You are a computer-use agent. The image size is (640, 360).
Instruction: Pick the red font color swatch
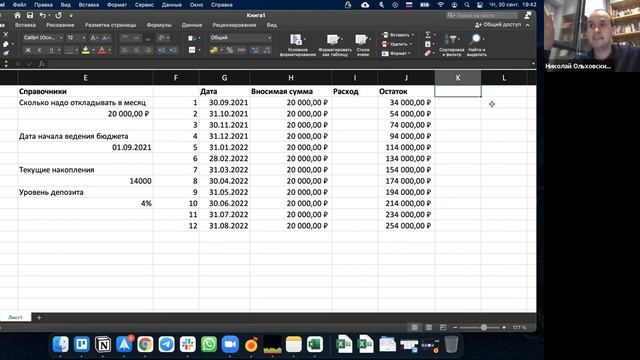(102, 50)
